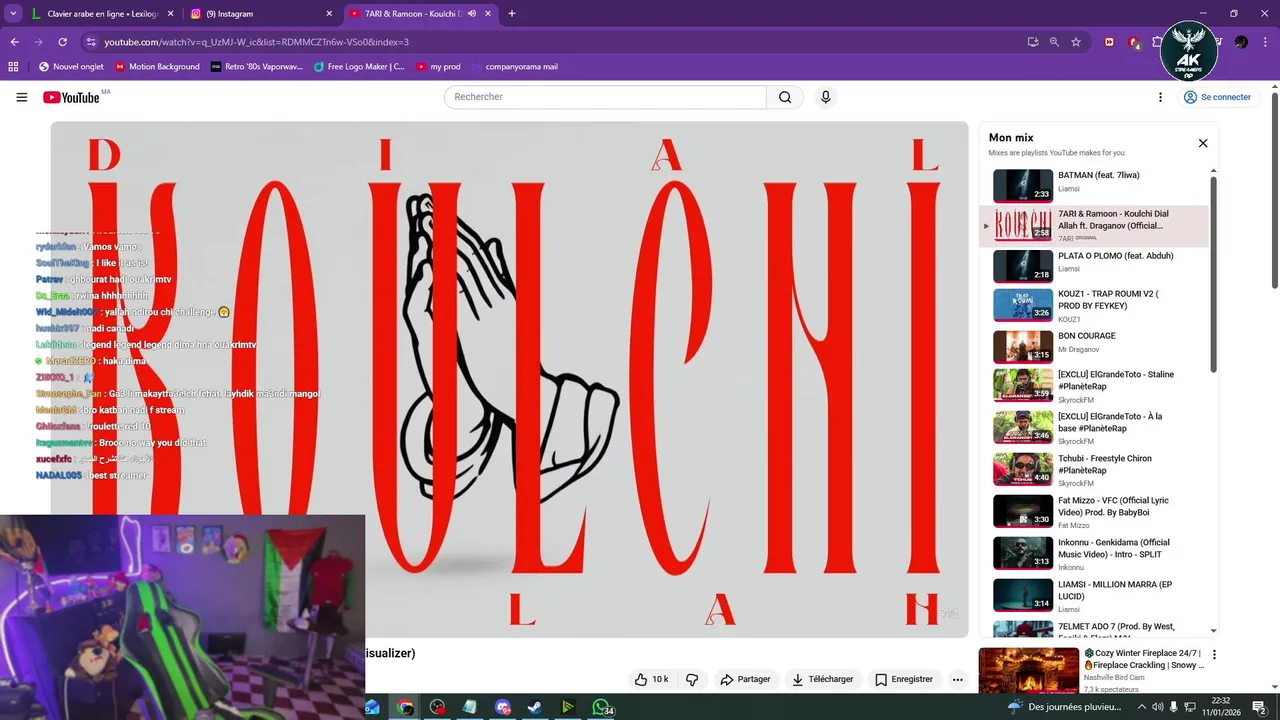Bookmark this page with the star
This screenshot has width=1280, height=720.
[1076, 42]
